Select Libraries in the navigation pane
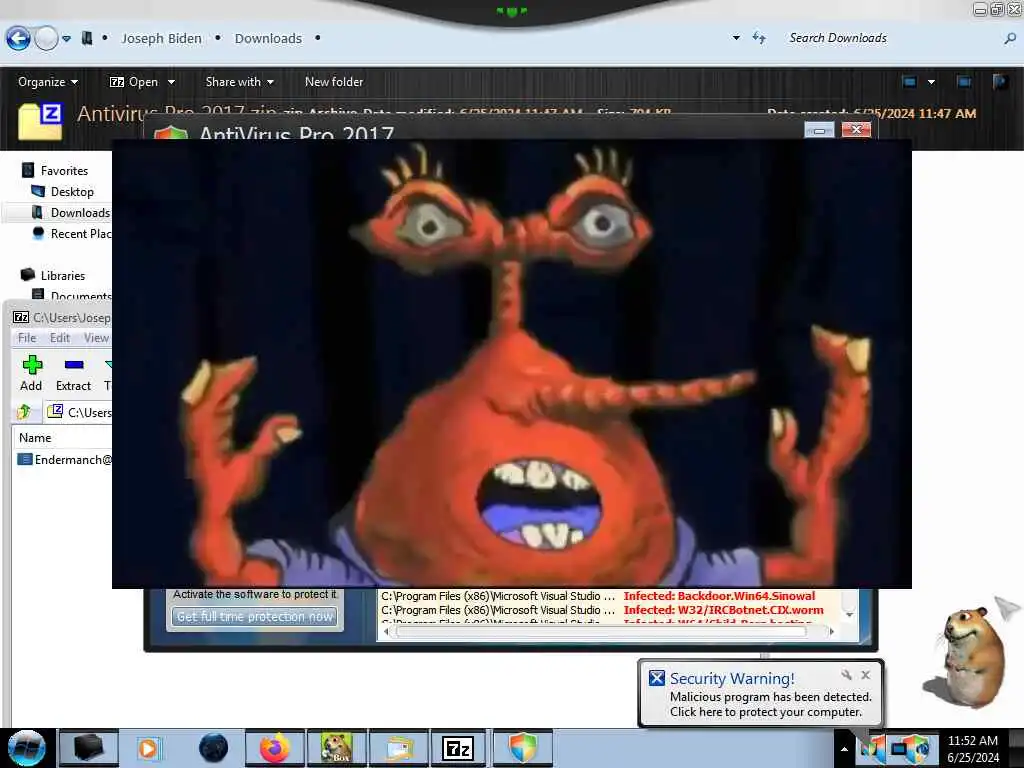The height and width of the screenshot is (768, 1024). 54,275
